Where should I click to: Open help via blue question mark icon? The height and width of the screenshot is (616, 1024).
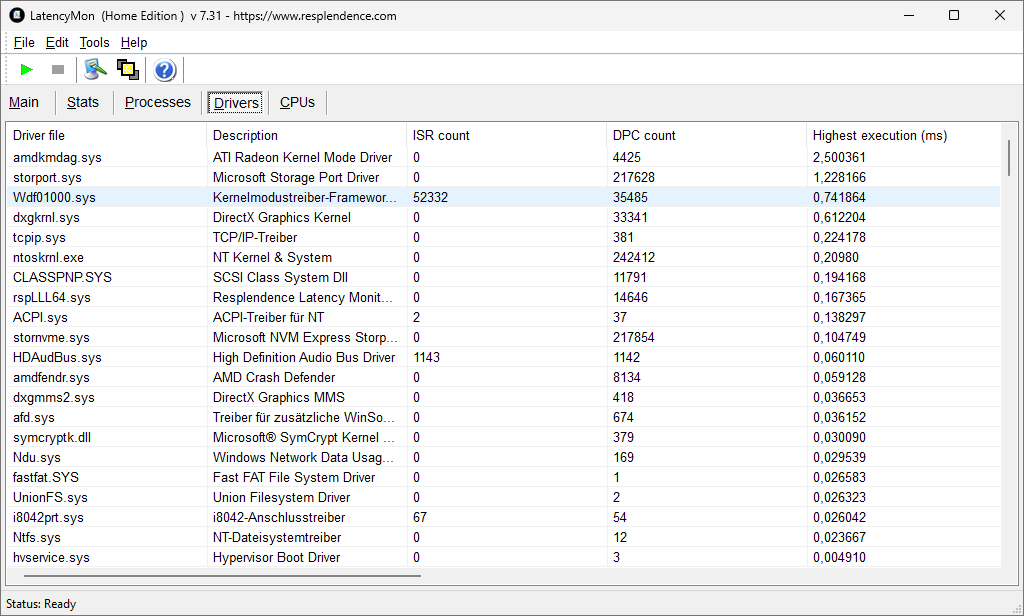point(165,70)
